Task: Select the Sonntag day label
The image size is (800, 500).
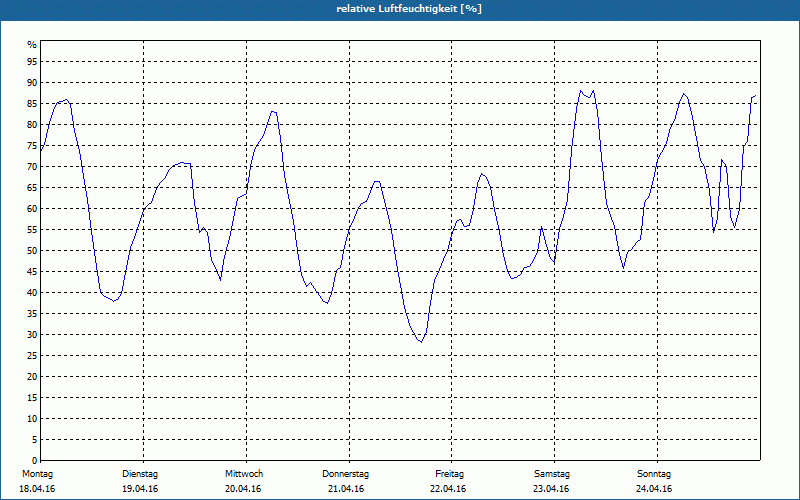Action: click(x=654, y=474)
